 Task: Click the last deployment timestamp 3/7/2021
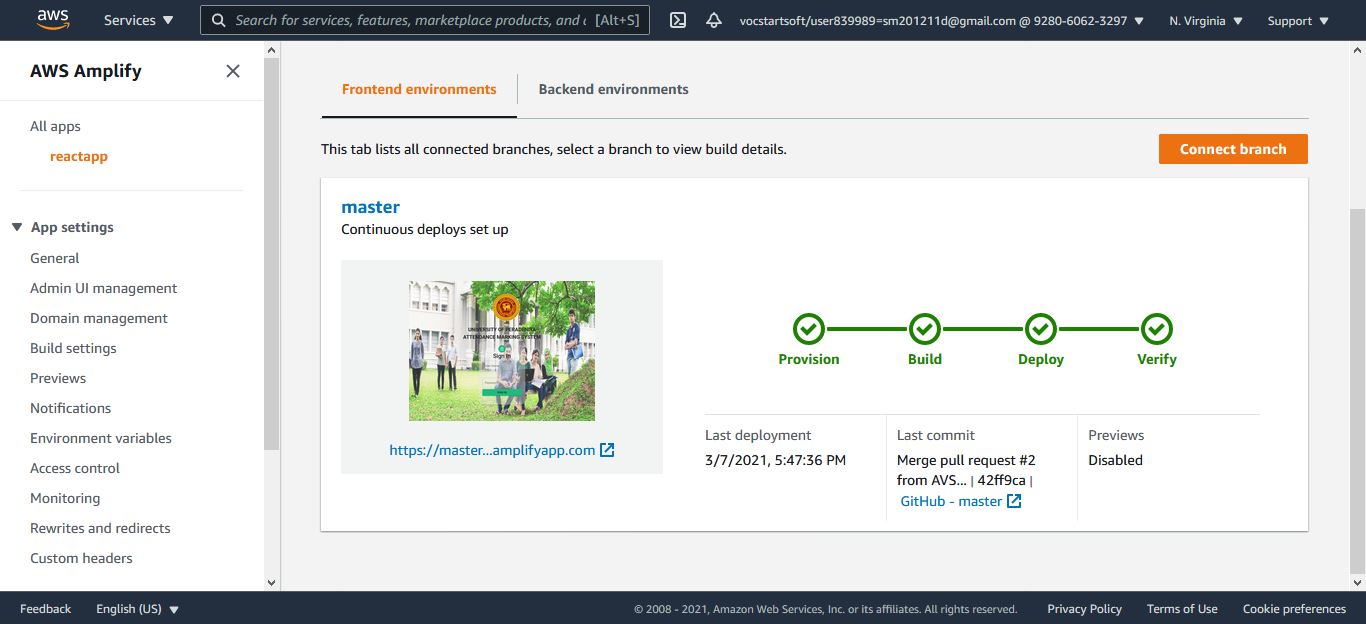point(775,460)
